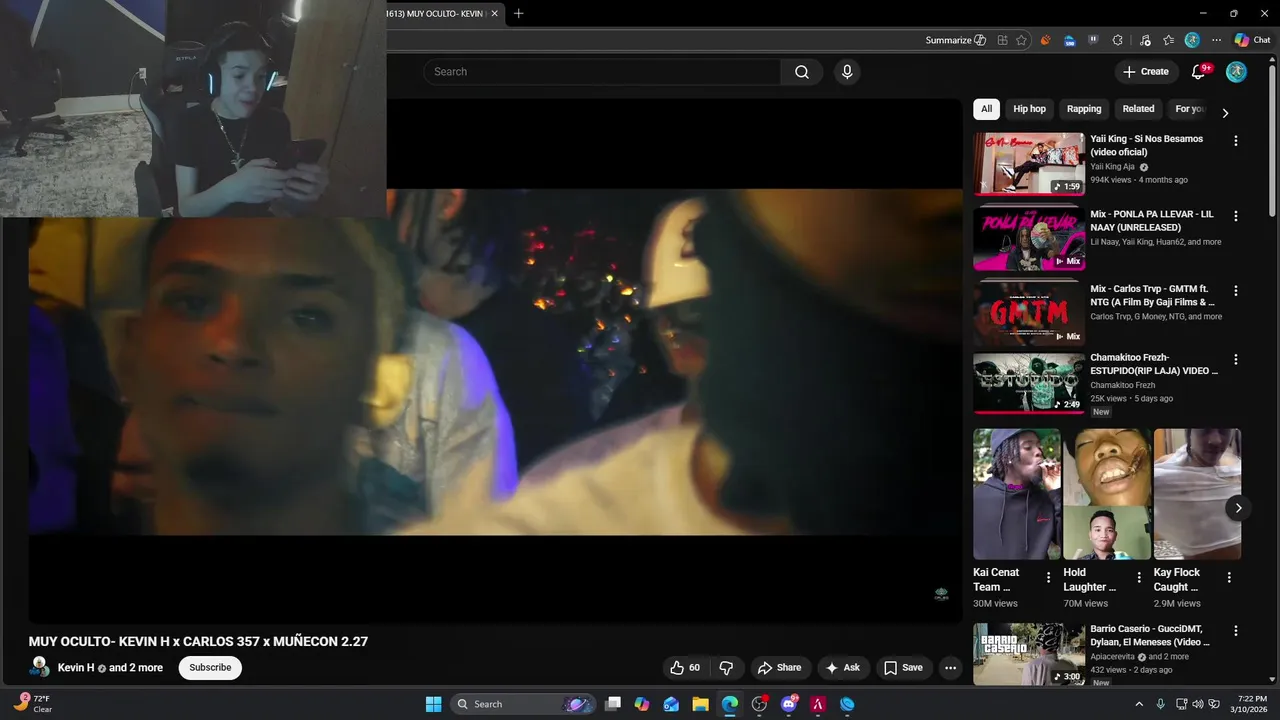Dislike the video with thumbs-down icon
The width and height of the screenshot is (1280, 720).
[728, 667]
